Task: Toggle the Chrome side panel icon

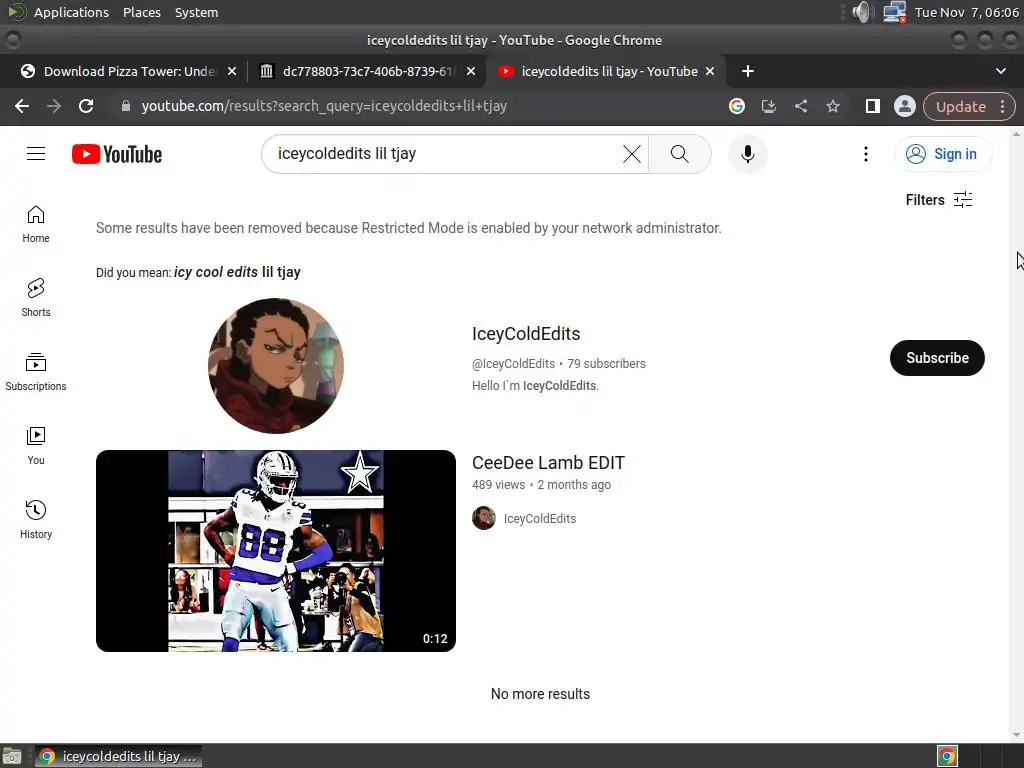Action: (872, 106)
